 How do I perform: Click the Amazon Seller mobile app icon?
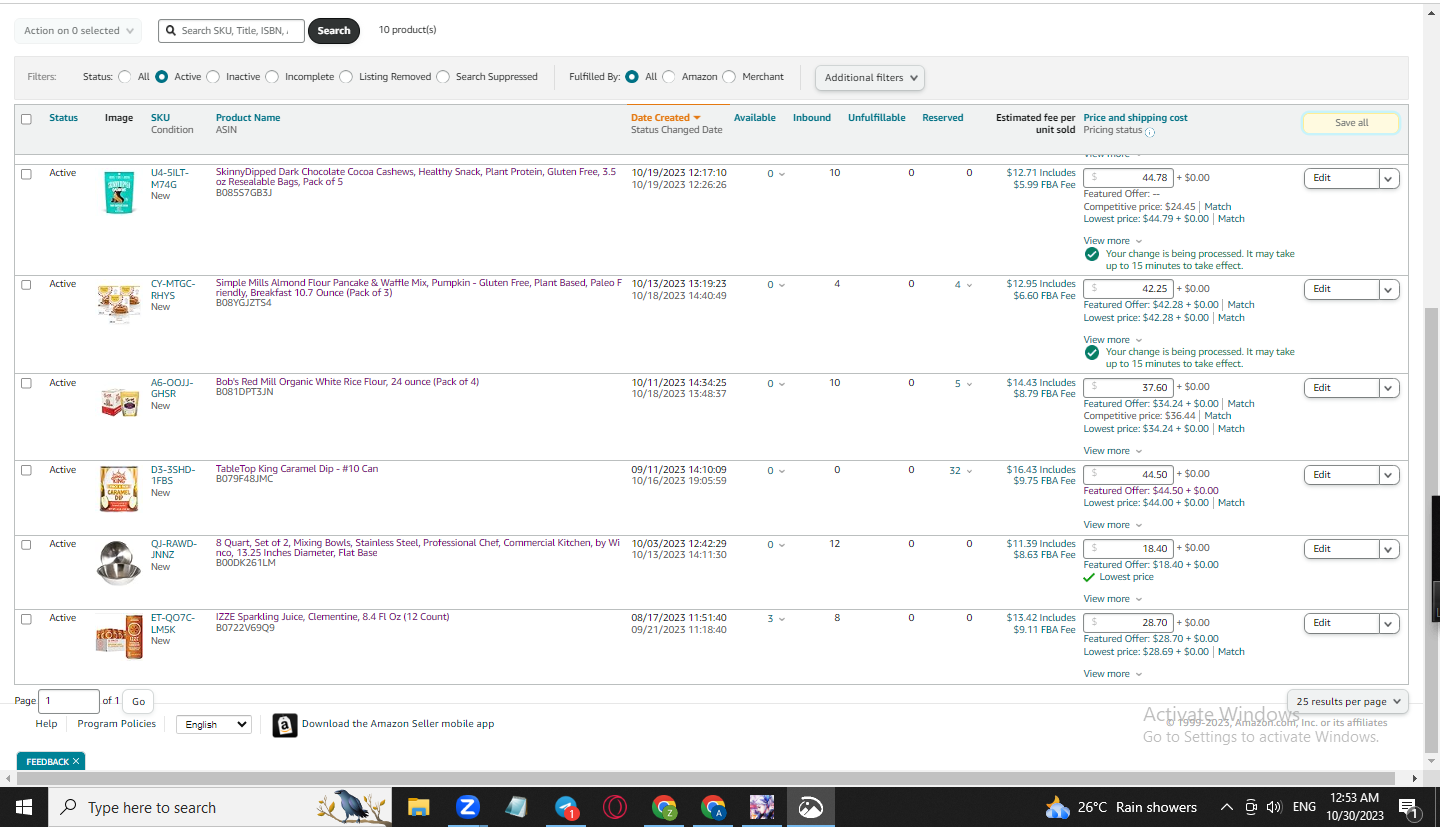[x=285, y=725]
